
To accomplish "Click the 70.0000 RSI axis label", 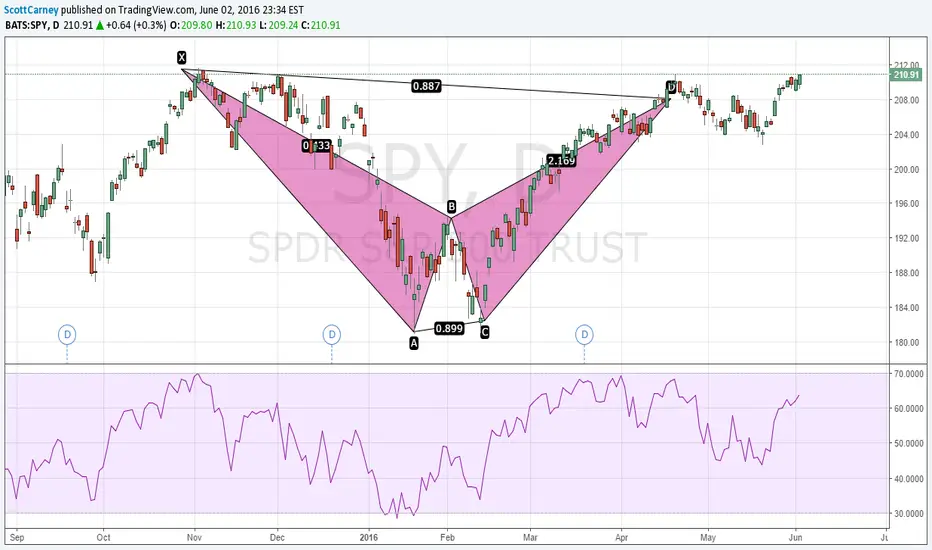I will 909,374.
